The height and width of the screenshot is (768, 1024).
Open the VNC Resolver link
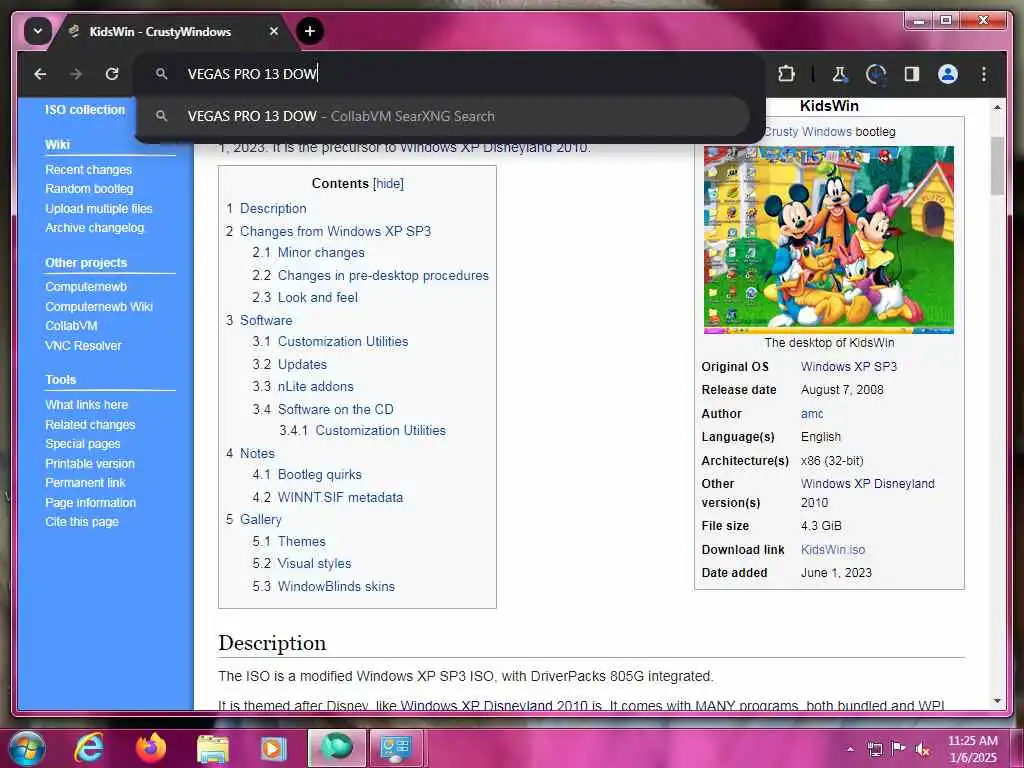coord(83,345)
